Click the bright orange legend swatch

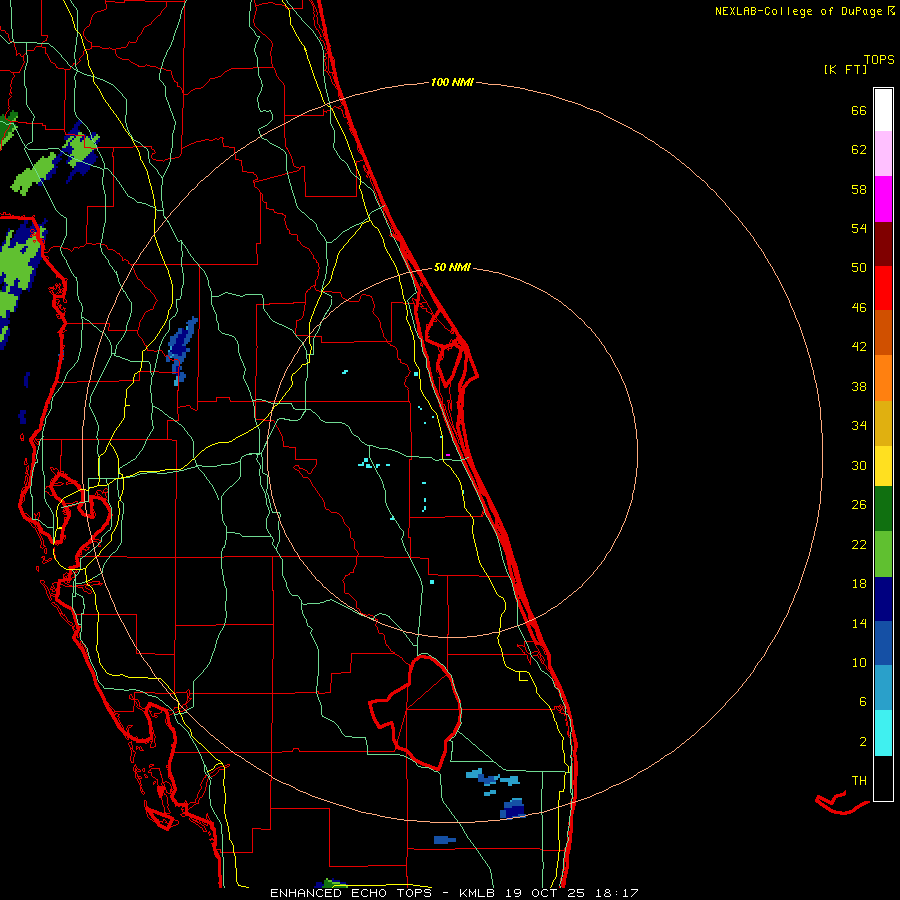click(x=883, y=378)
